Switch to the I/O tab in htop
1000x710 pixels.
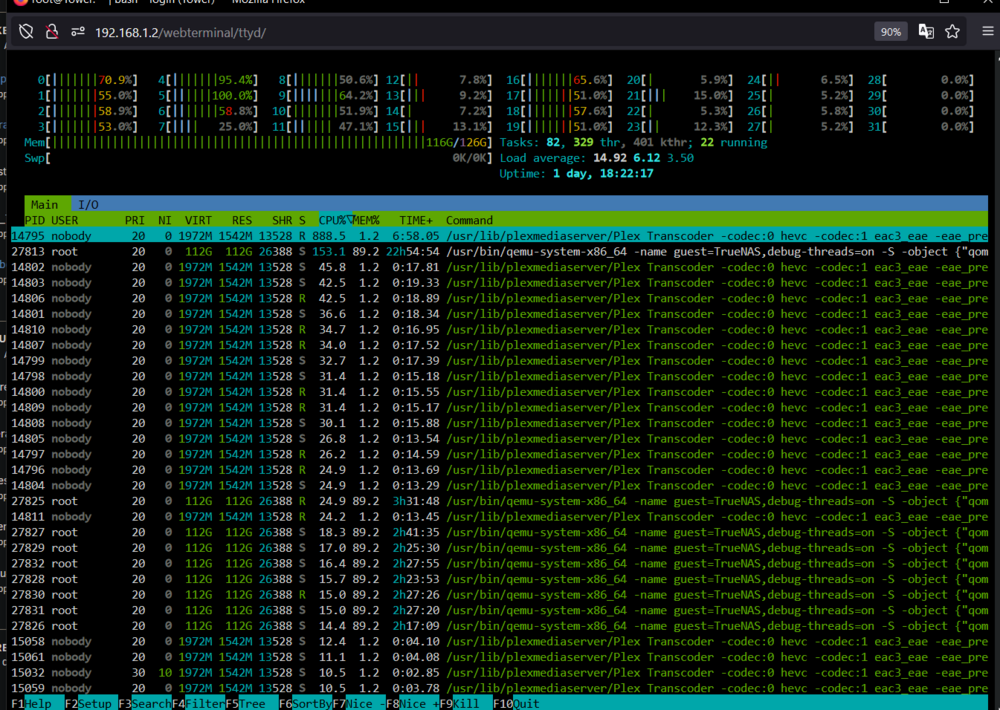click(88, 205)
